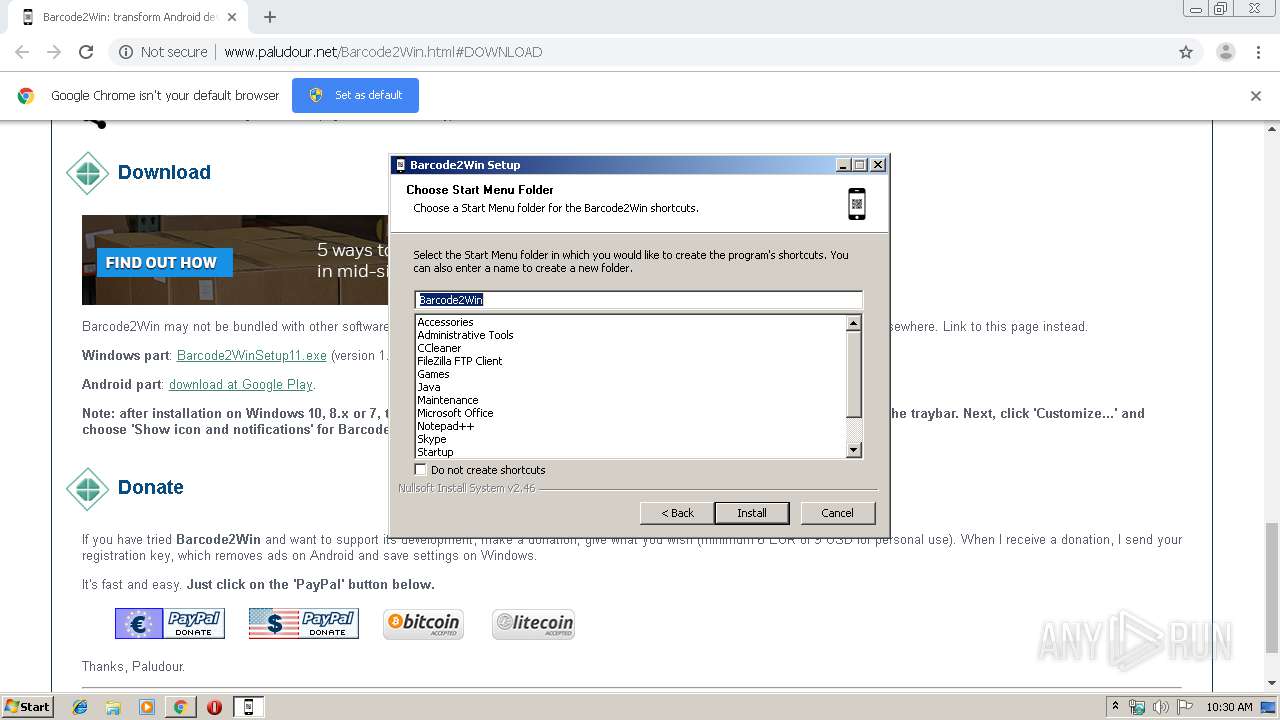
Task: Click the address bar URL
Action: coord(383,52)
